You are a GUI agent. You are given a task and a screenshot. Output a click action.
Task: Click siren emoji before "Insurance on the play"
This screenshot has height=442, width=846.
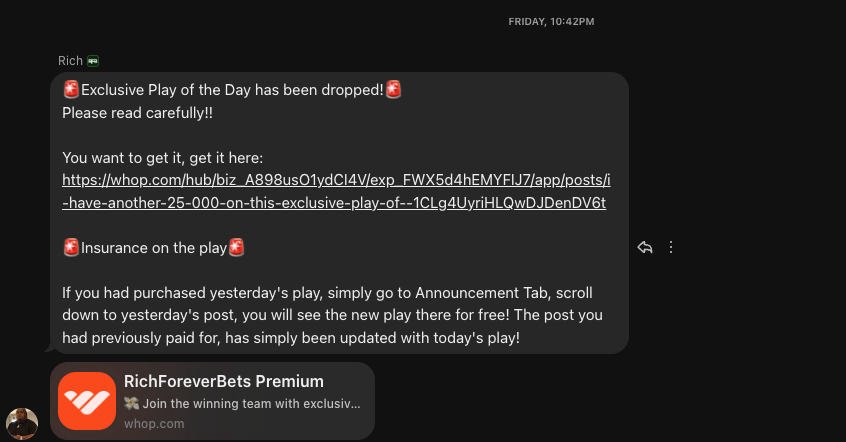71,247
